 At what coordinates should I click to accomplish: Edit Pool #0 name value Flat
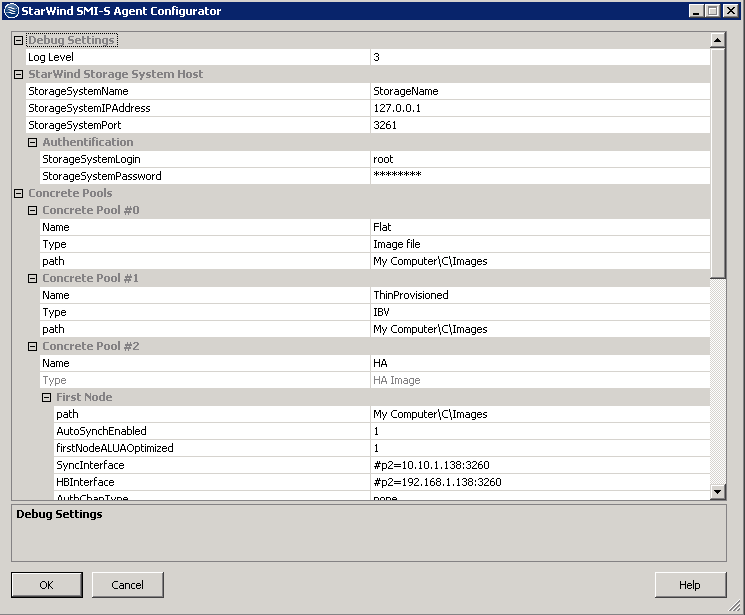click(x=540, y=227)
